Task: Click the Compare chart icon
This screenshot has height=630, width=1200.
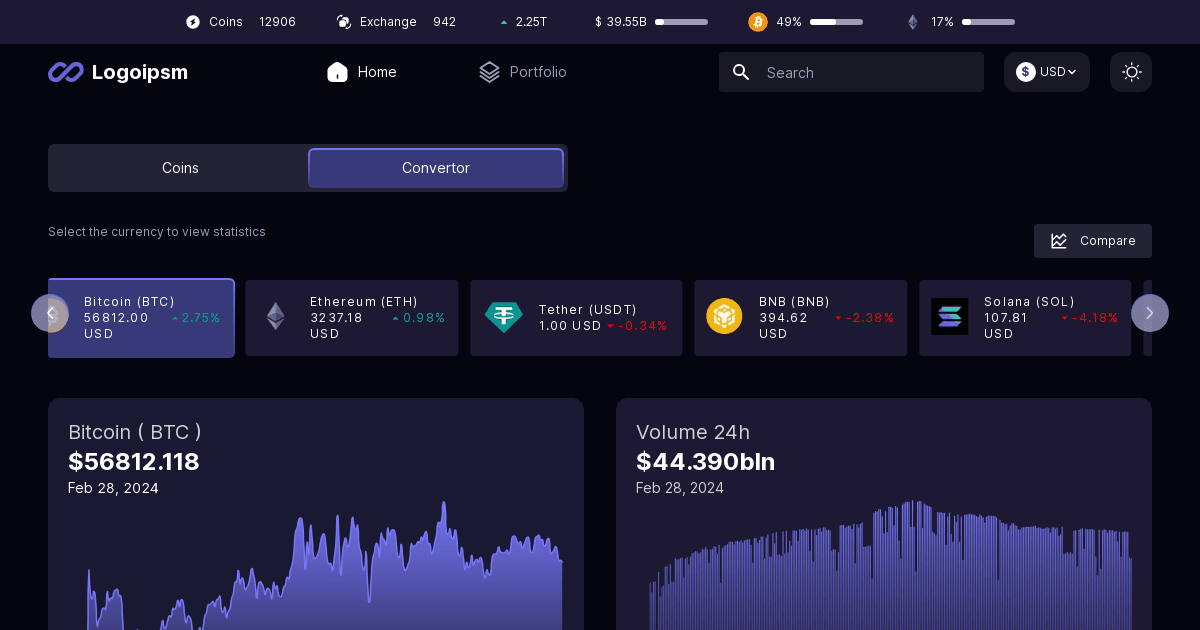Action: tap(1059, 241)
